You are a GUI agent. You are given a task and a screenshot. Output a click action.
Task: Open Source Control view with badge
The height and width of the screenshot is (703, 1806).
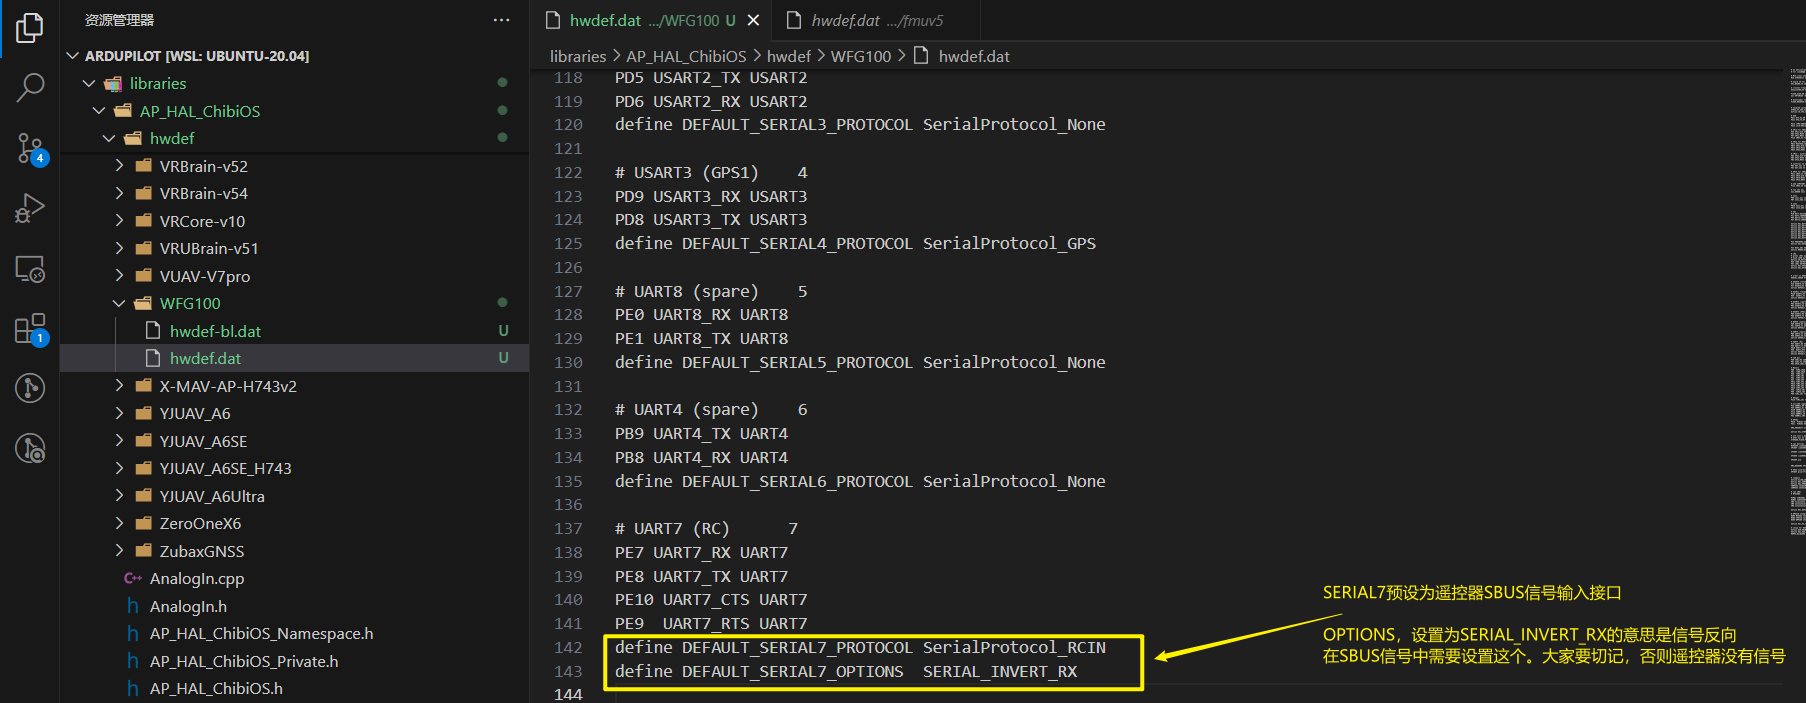tap(30, 149)
